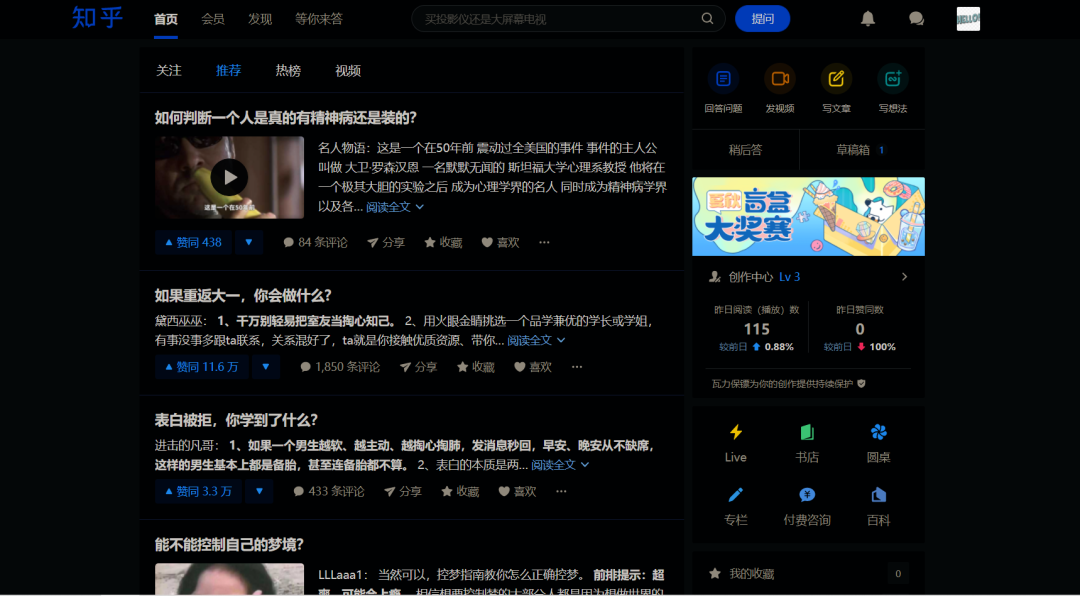This screenshot has width=1080, height=596.
Task: Open the 会员 navigation tab
Action: tap(213, 19)
